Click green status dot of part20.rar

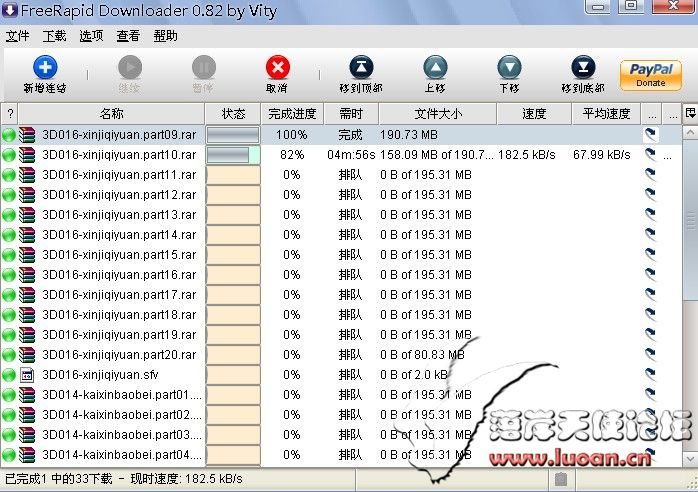pos(9,355)
